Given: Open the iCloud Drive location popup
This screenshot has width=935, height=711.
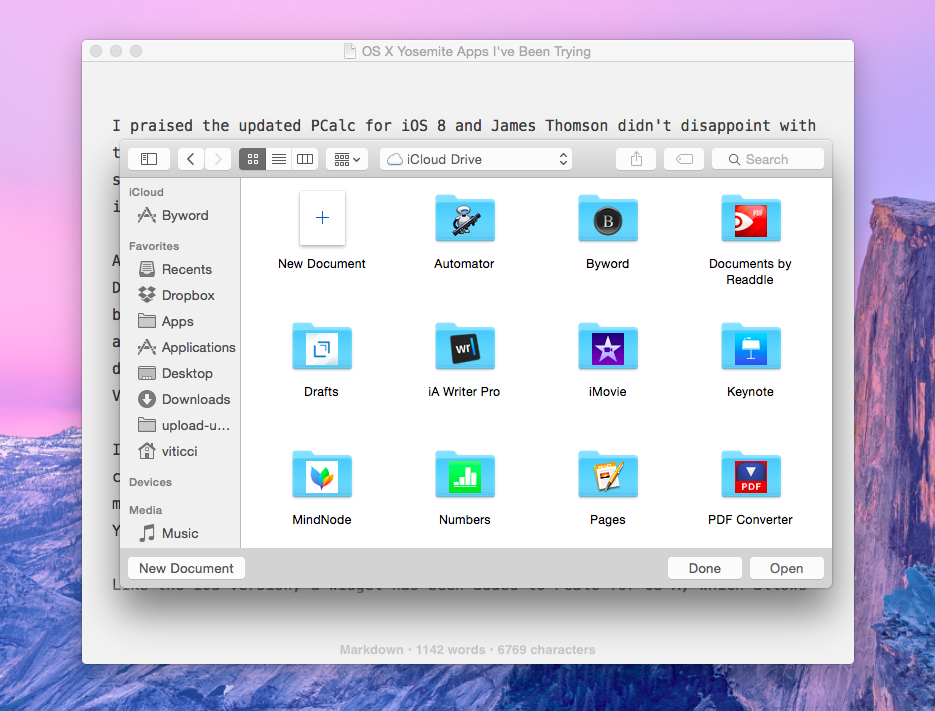Looking at the screenshot, I should 476,159.
